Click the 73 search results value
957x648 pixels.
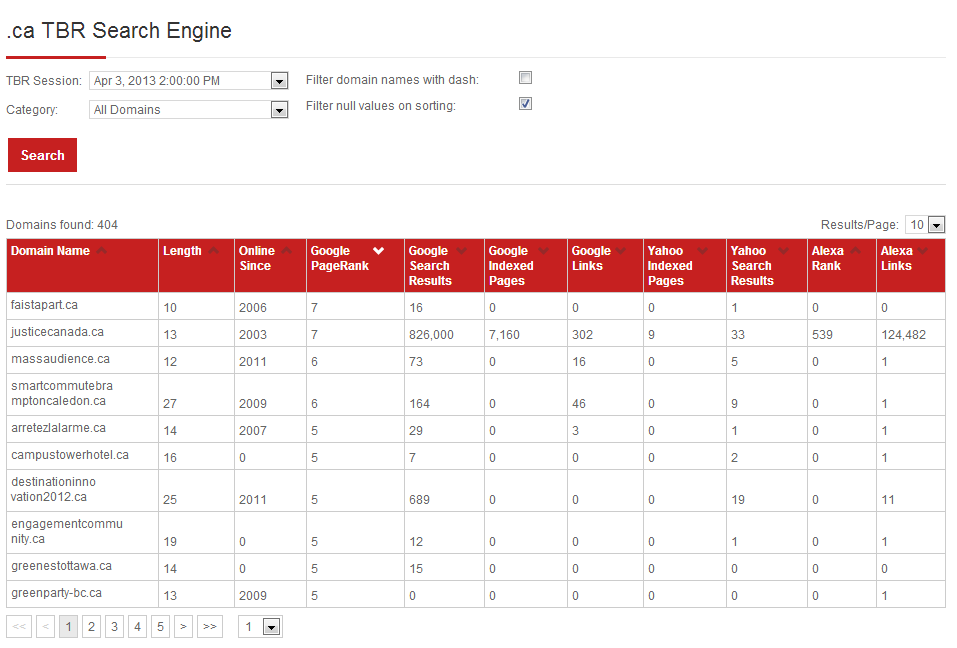pos(416,362)
